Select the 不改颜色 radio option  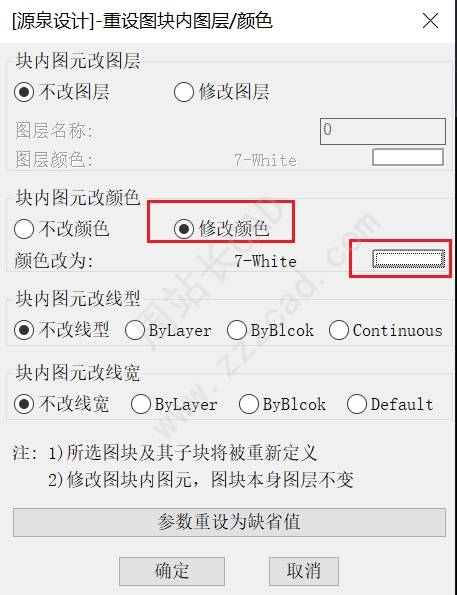(61, 229)
